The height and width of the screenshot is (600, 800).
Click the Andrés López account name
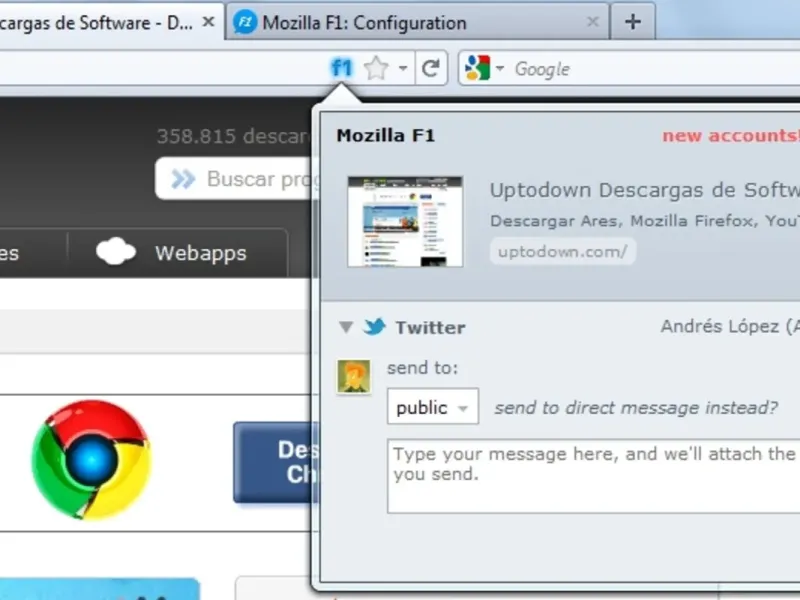click(x=730, y=327)
